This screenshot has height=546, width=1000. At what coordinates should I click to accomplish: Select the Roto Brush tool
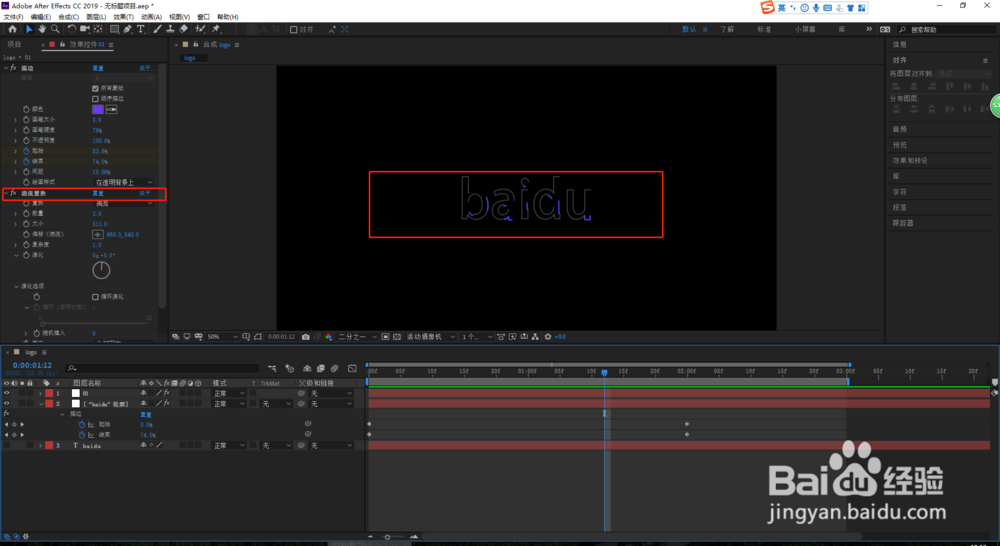(x=200, y=29)
